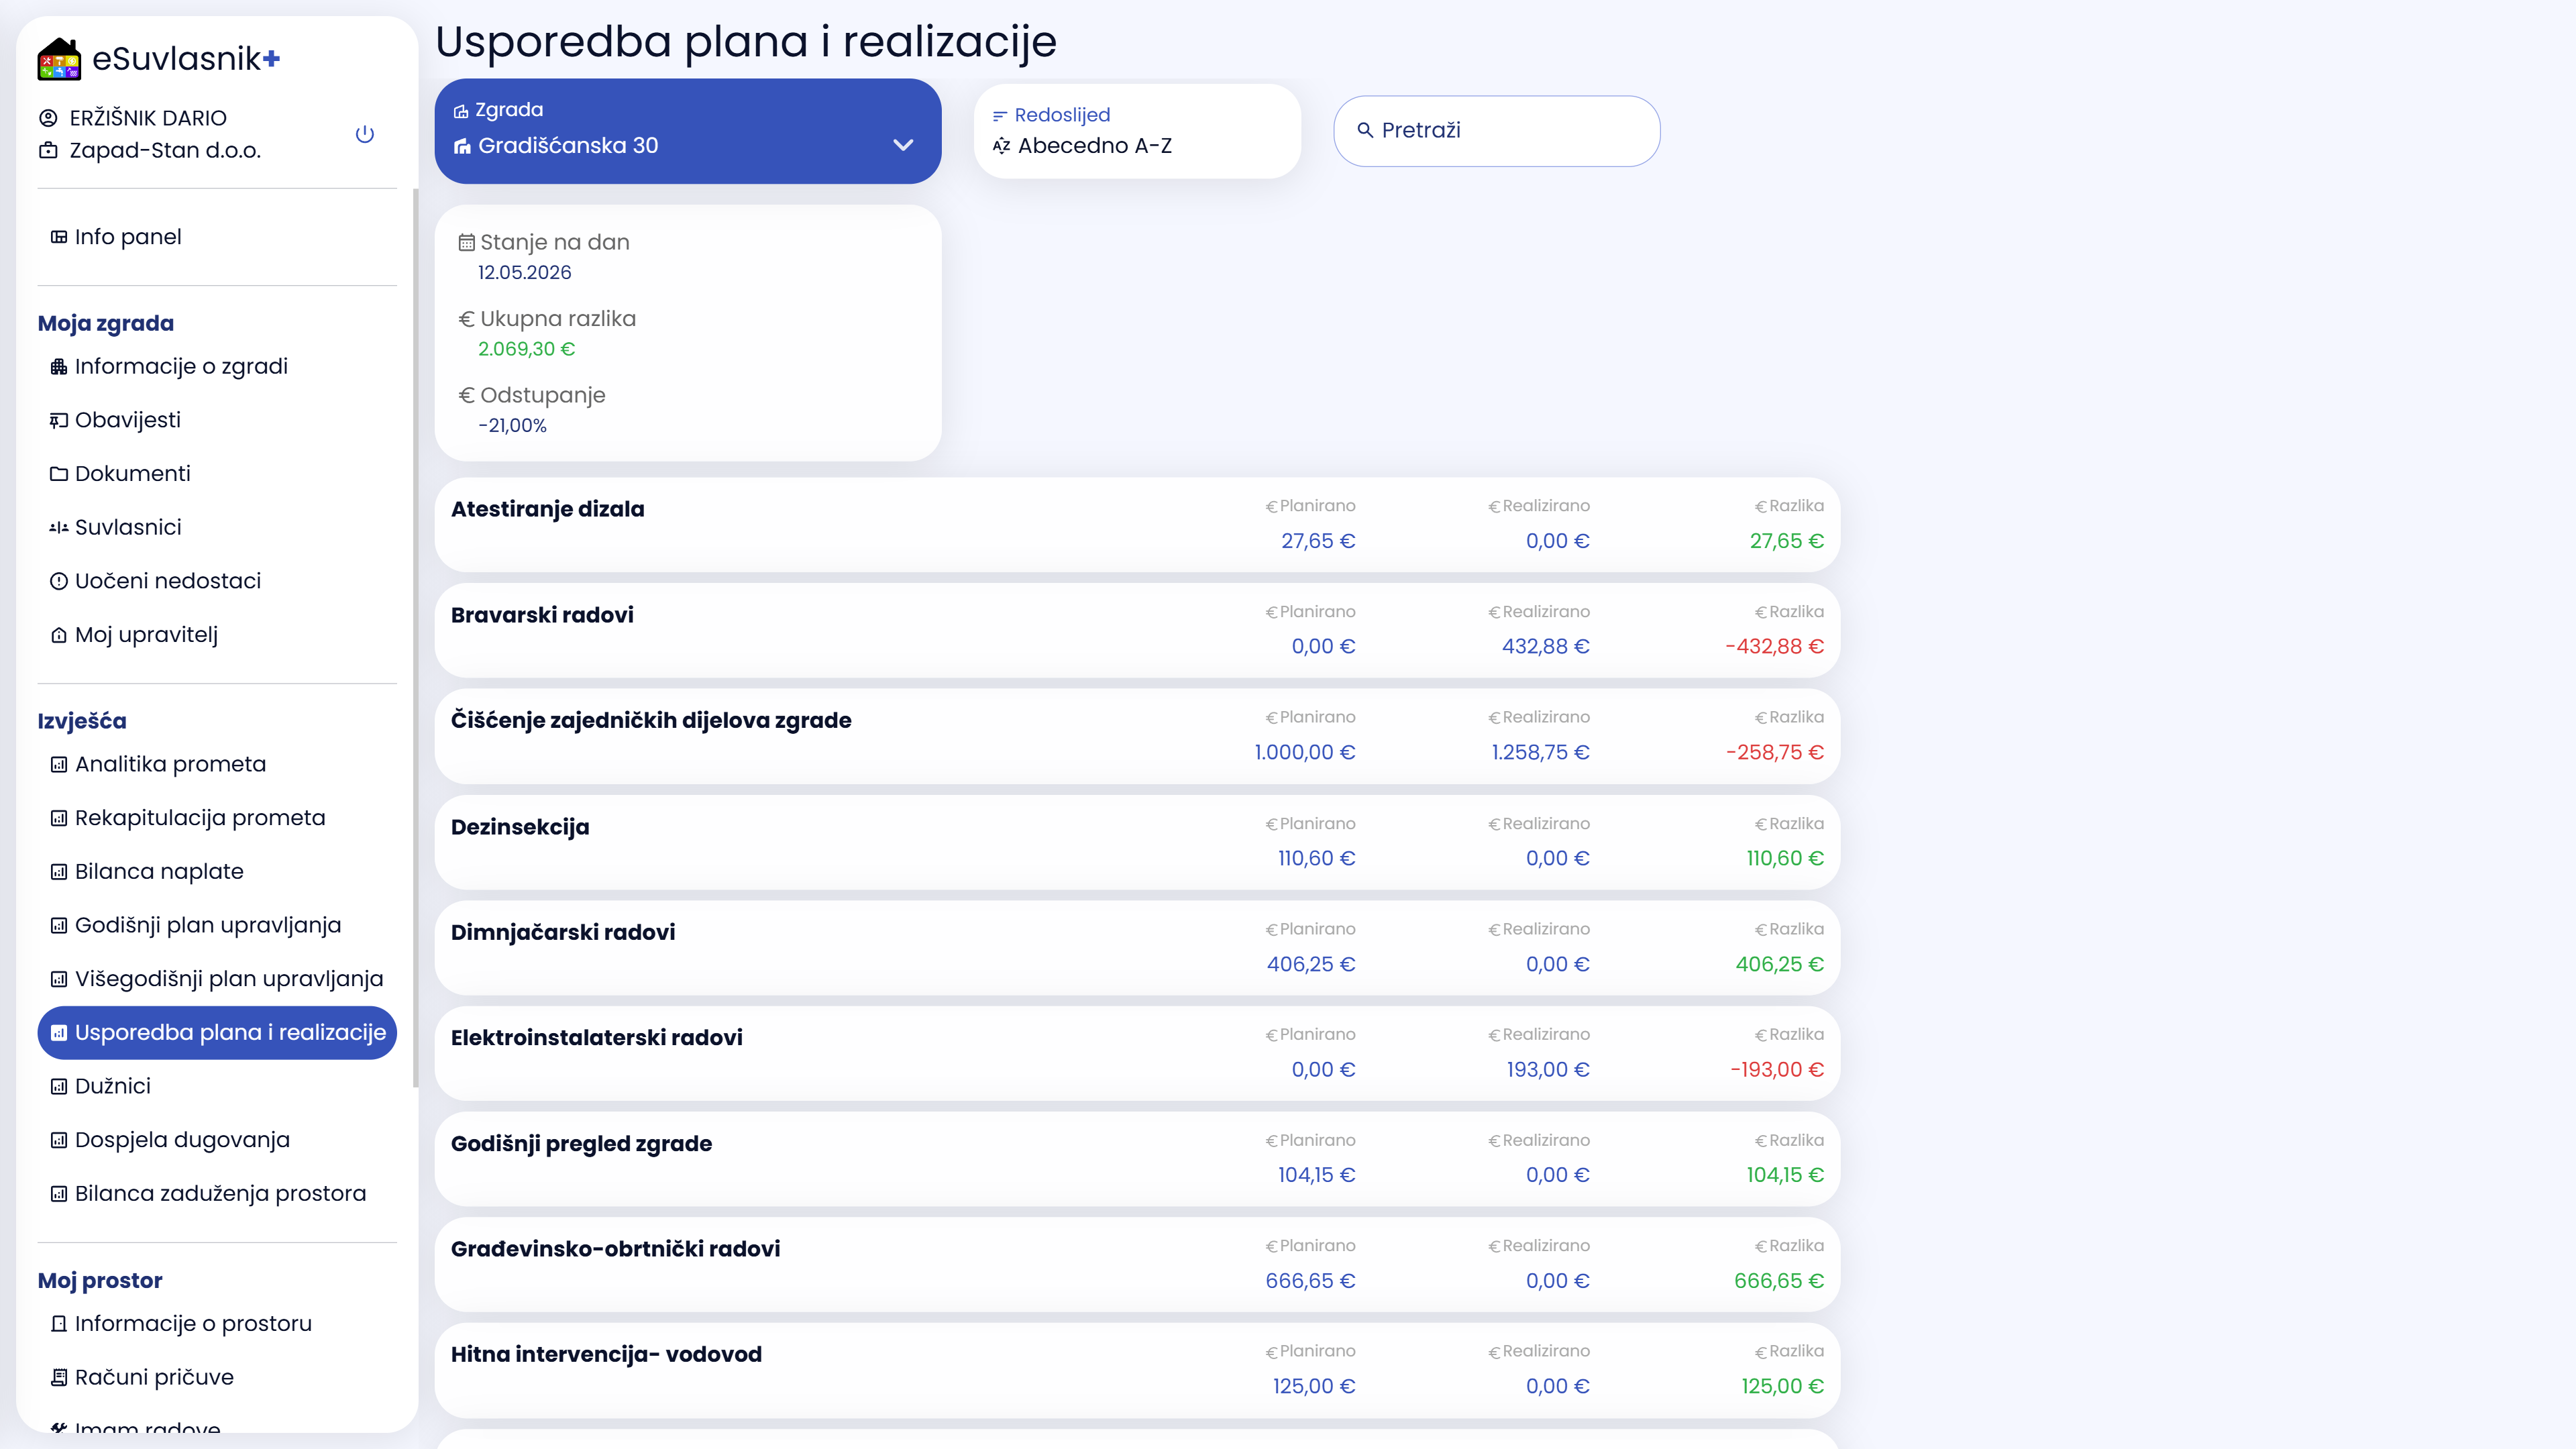Click the Atestiranje dizala row title
The width and height of the screenshot is (2576, 1449).
pyautogui.click(x=547, y=509)
